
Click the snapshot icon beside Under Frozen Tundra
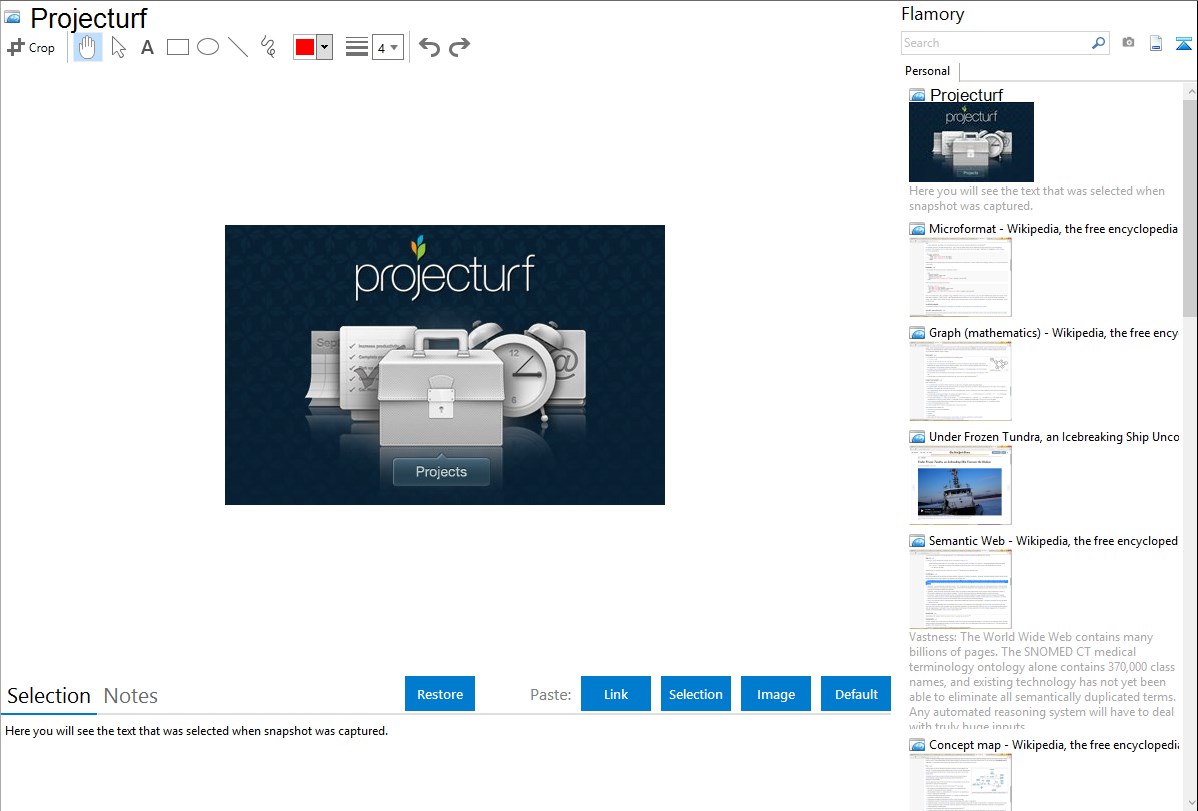pyautogui.click(x=917, y=437)
